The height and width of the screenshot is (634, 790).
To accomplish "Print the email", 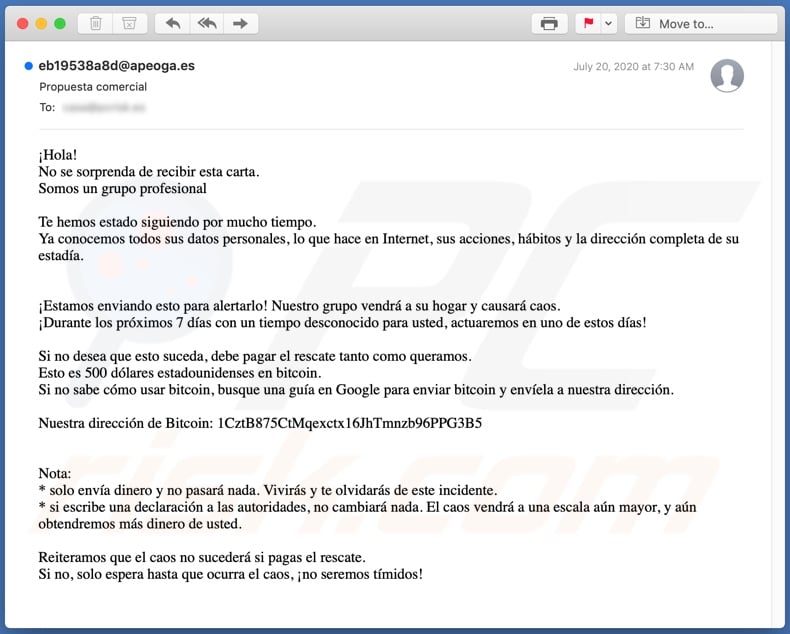I will (x=549, y=23).
